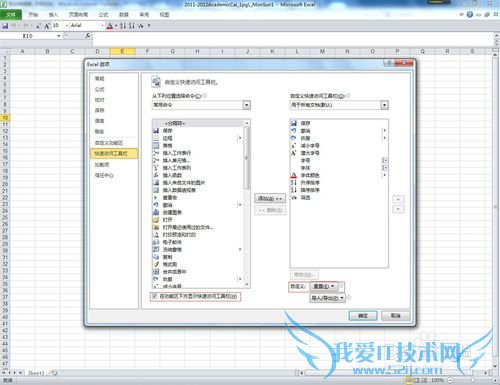Image resolution: width=500 pixels, height=385 pixels.
Task: Click the zoom slider in status bar
Action: (473, 380)
